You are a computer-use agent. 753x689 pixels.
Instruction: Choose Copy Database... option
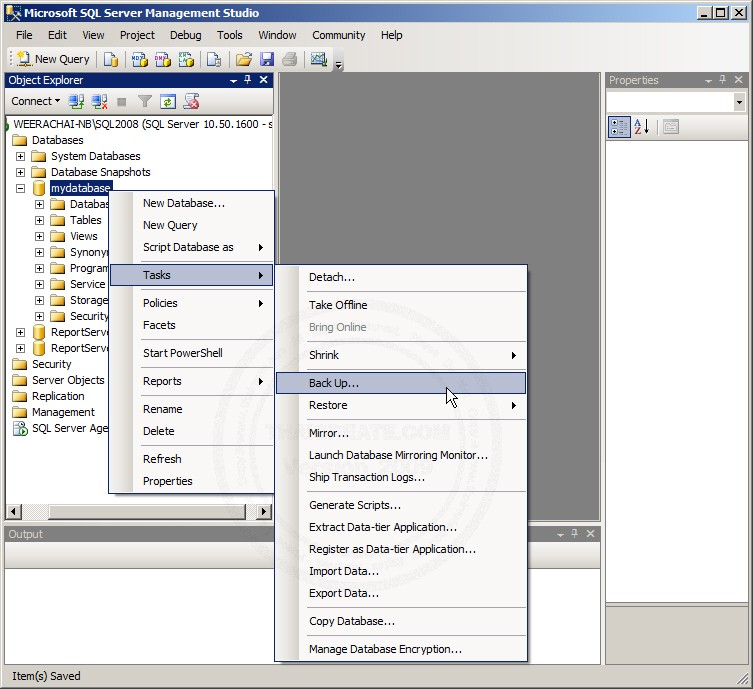[401, 621]
